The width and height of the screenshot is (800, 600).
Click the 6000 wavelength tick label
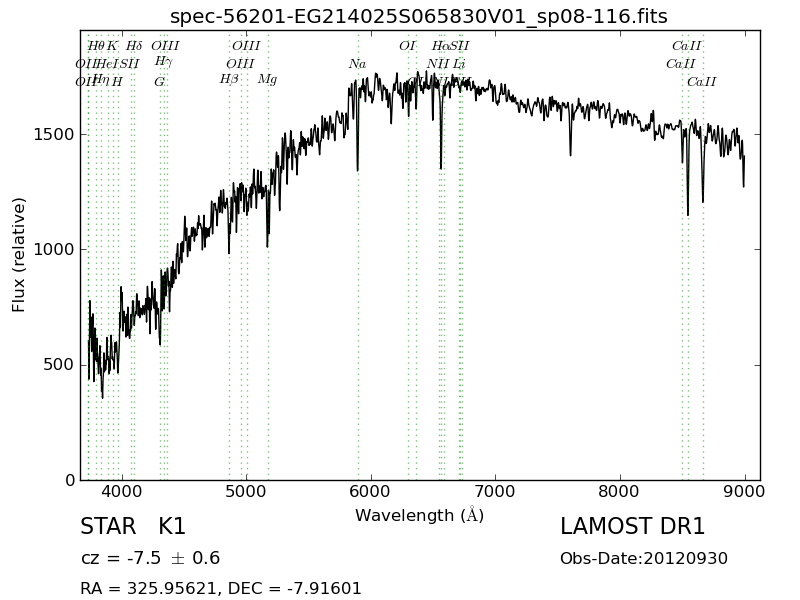tap(371, 491)
